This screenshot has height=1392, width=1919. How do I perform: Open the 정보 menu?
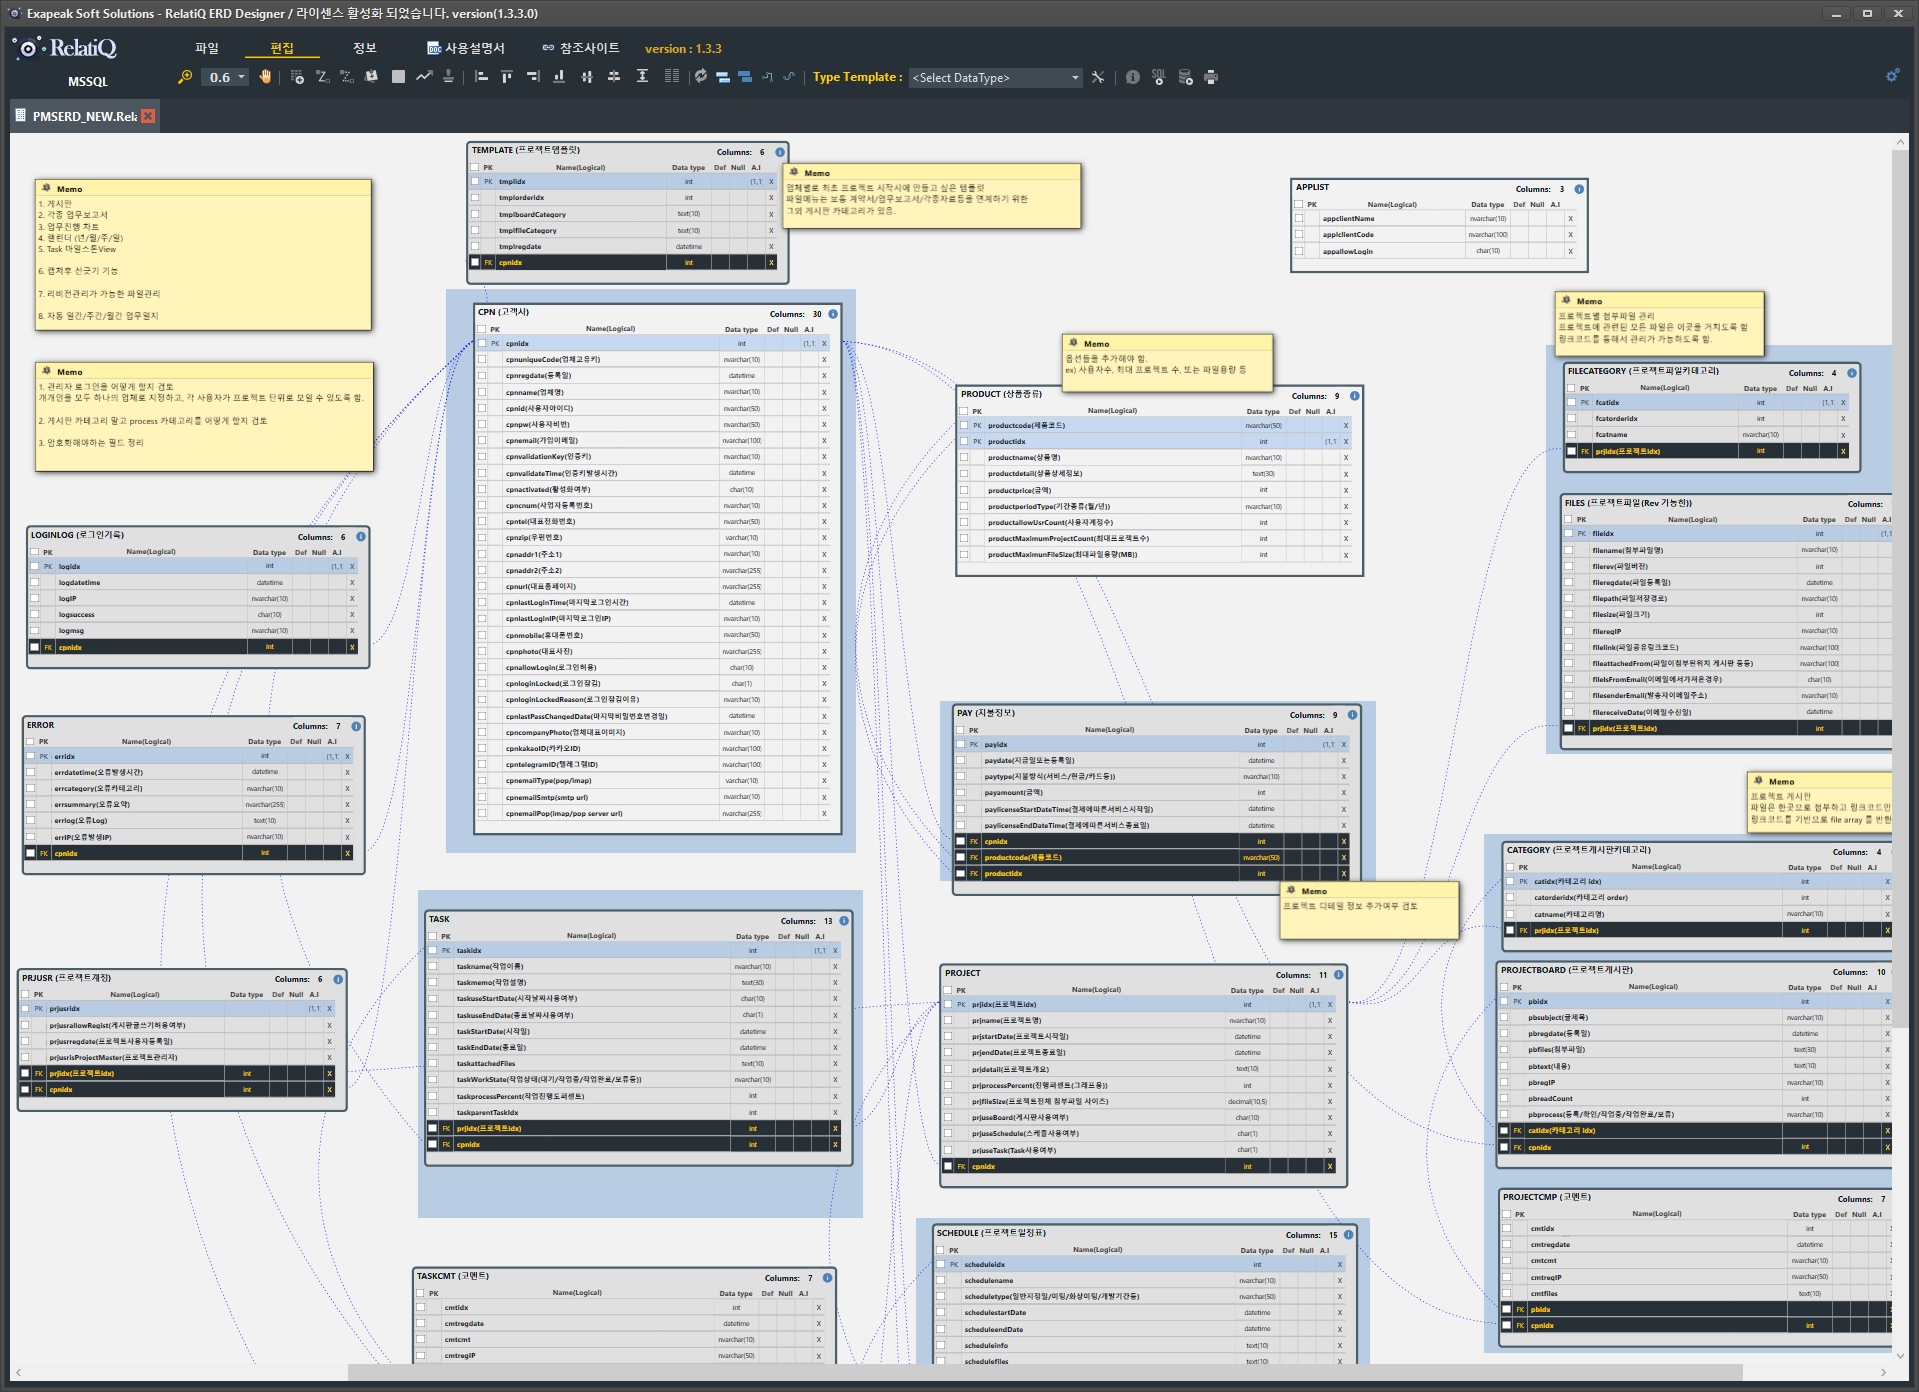[x=364, y=48]
